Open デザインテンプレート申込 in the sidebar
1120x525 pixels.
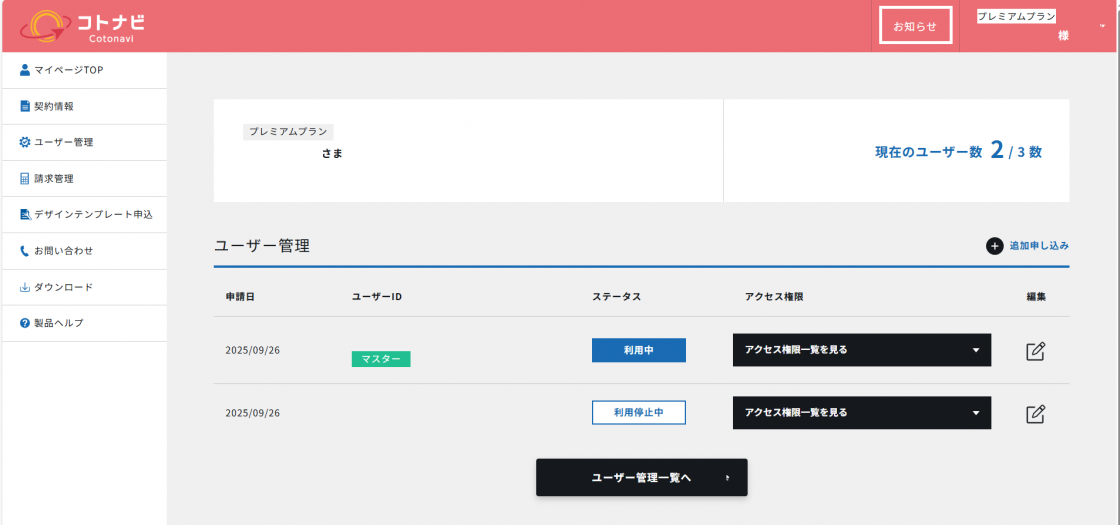tap(92, 215)
